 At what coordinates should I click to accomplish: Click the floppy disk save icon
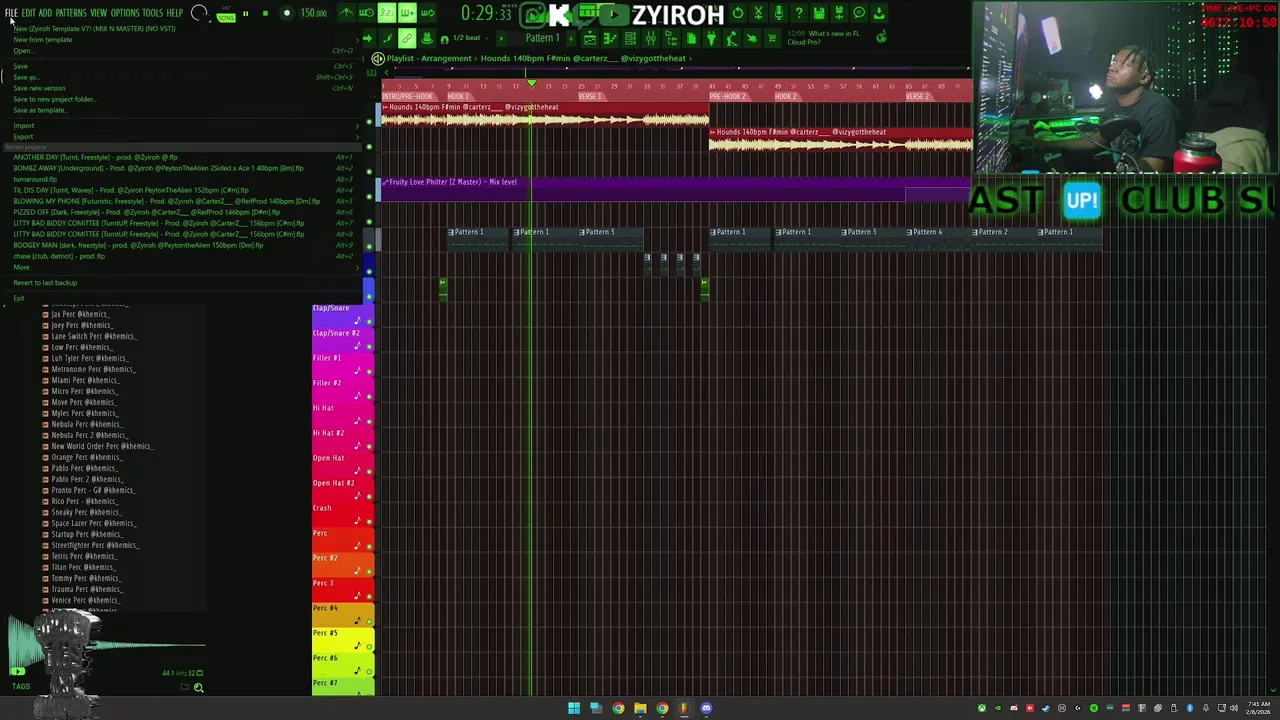click(819, 13)
